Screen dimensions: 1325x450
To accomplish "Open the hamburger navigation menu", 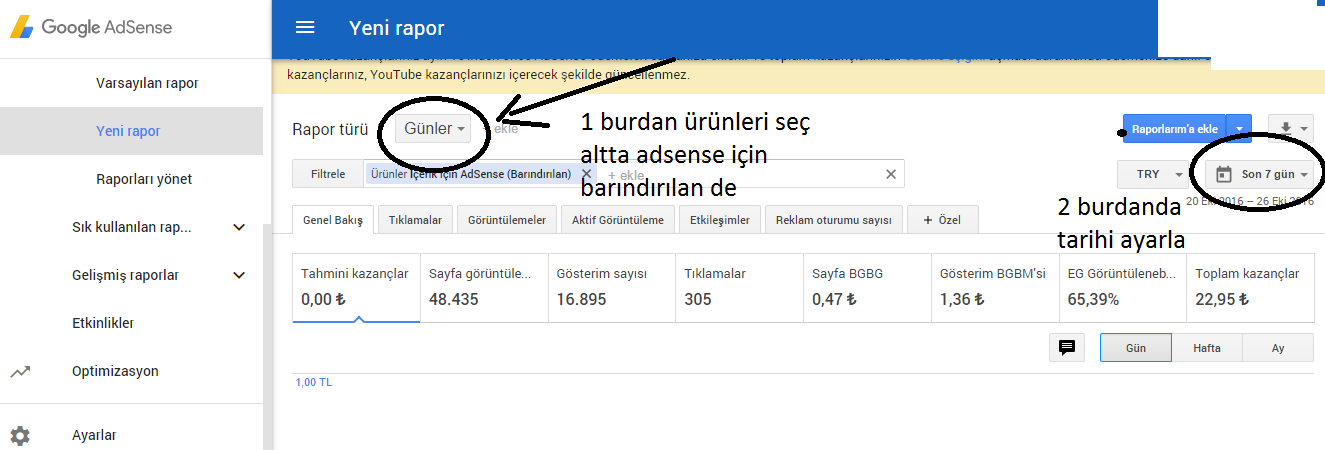I will click(305, 28).
